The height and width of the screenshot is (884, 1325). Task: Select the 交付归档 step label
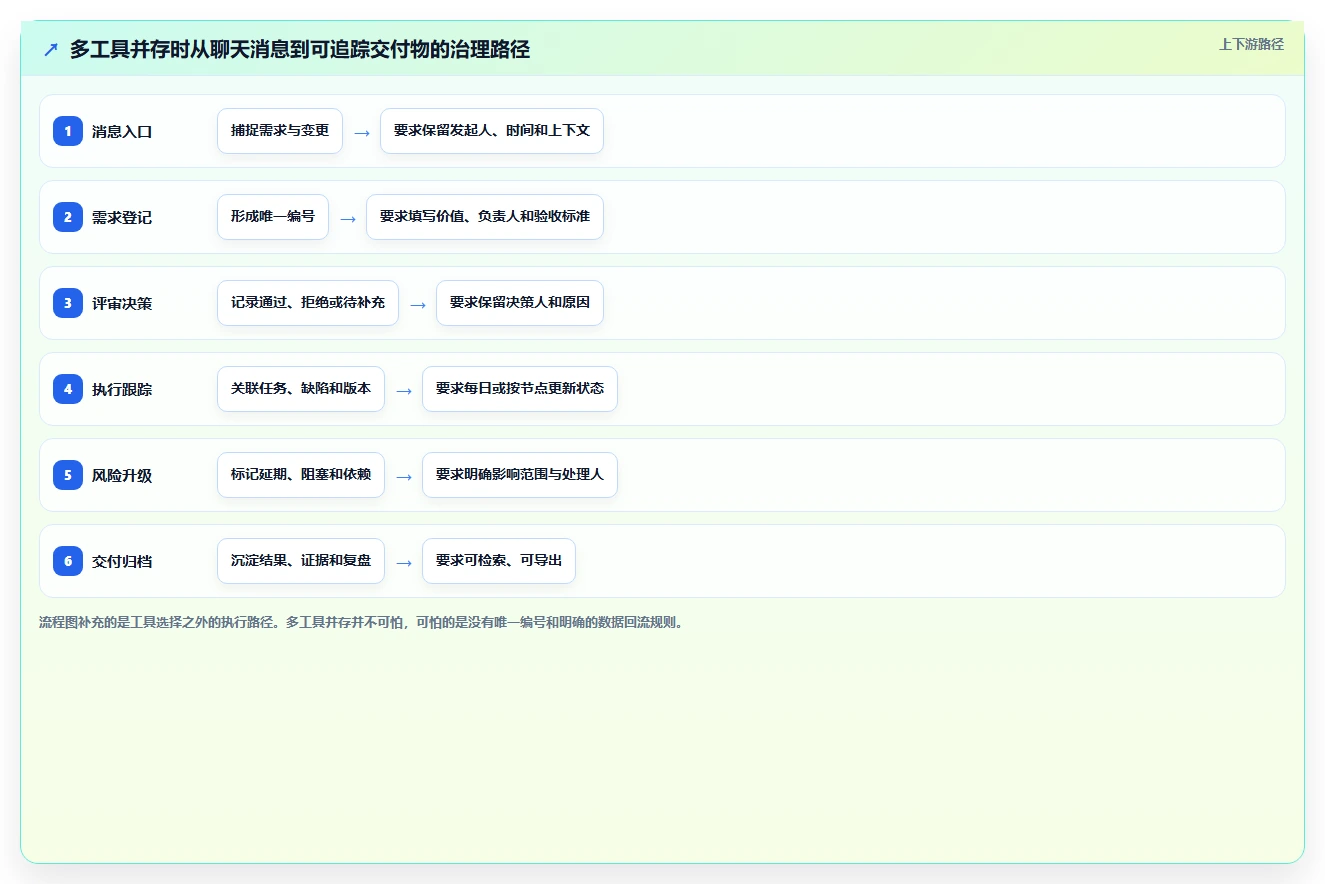[122, 561]
